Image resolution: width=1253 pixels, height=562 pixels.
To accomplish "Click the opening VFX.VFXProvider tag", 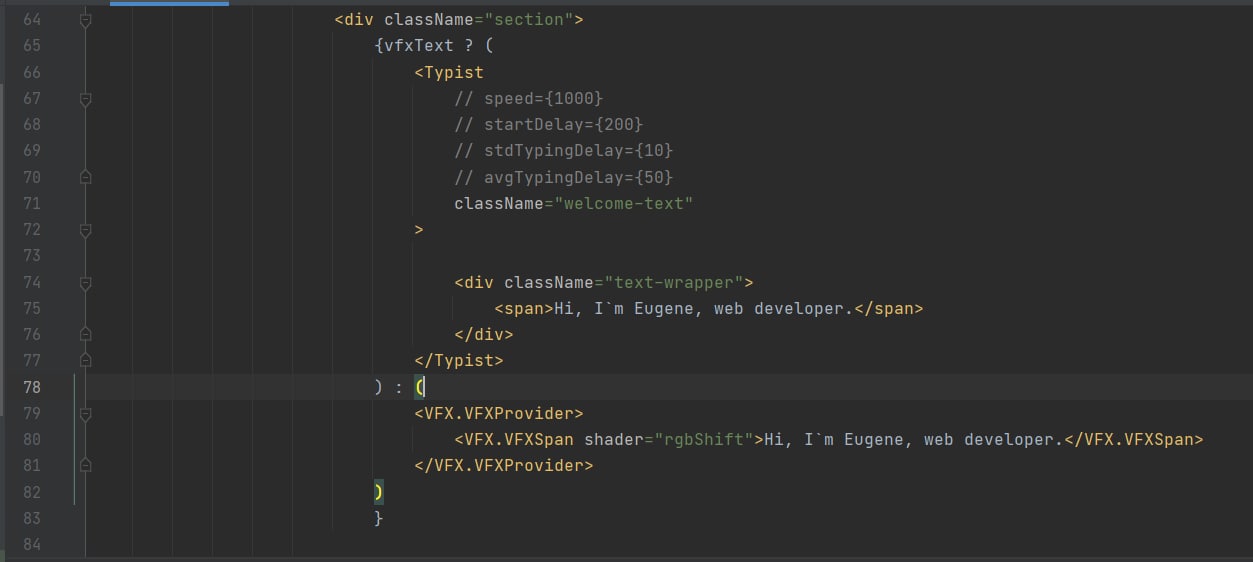I will (499, 413).
